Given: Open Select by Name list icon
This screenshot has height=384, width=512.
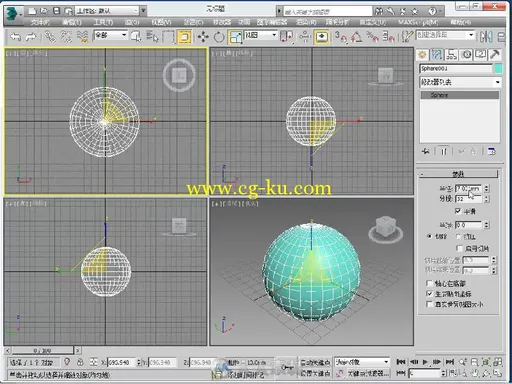Looking at the screenshot, I should click(152, 37).
